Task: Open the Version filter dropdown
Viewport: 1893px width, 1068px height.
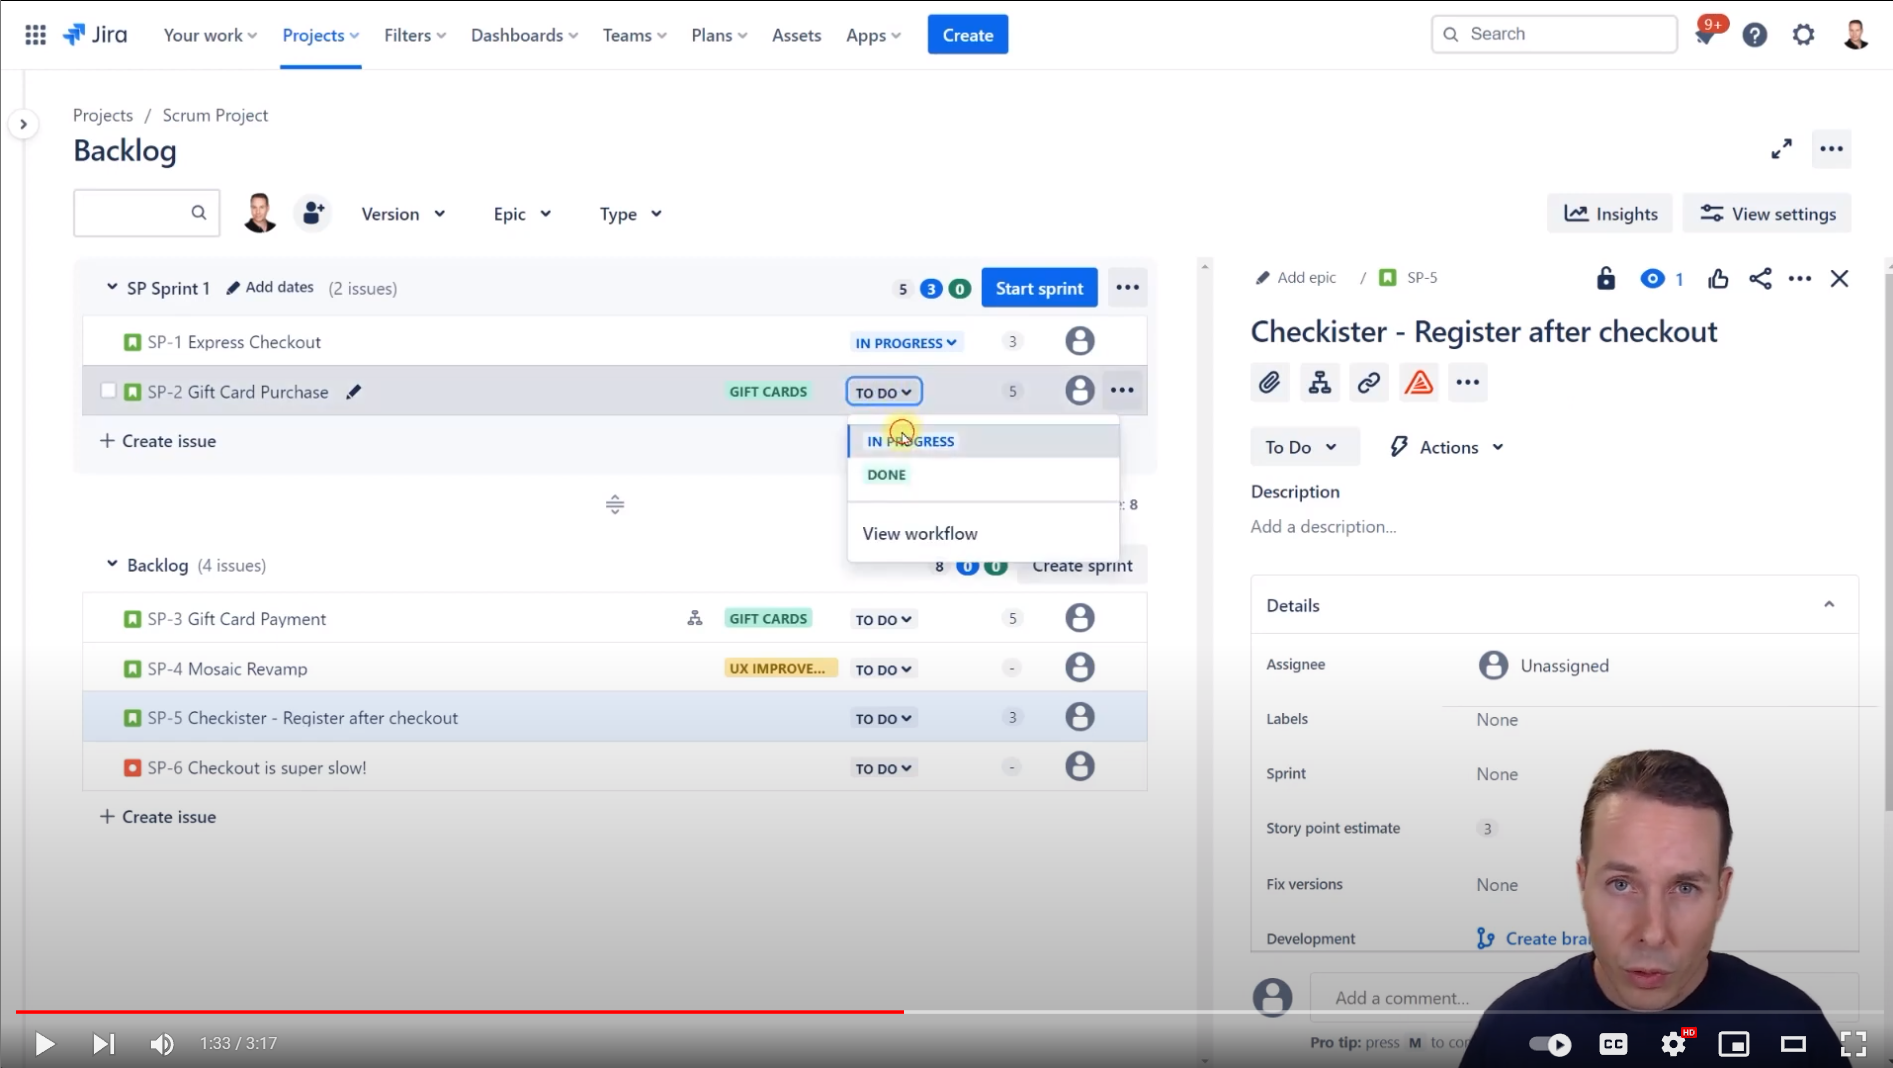Action: (x=403, y=214)
